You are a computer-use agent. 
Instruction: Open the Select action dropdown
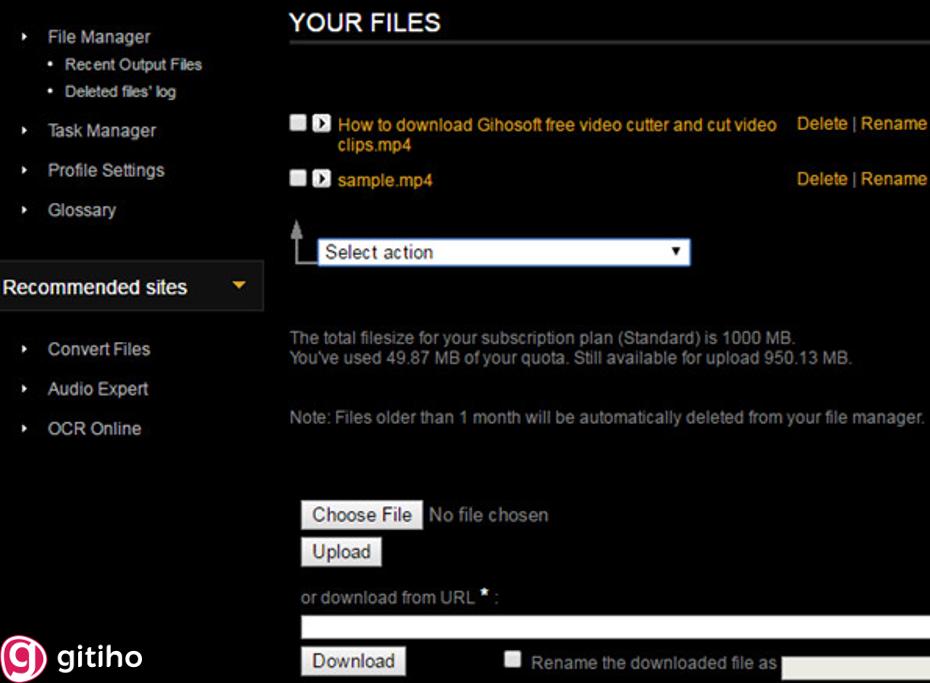(x=504, y=252)
